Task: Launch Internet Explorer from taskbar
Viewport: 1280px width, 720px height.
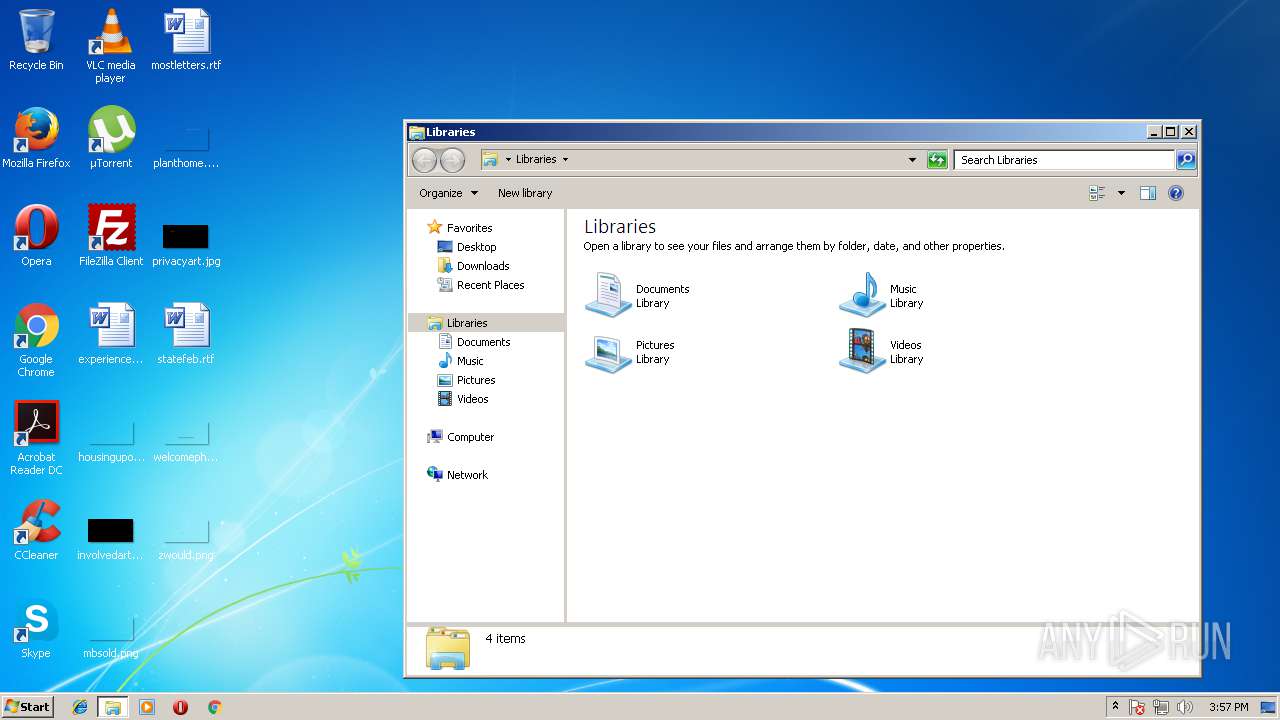Action: (80, 707)
